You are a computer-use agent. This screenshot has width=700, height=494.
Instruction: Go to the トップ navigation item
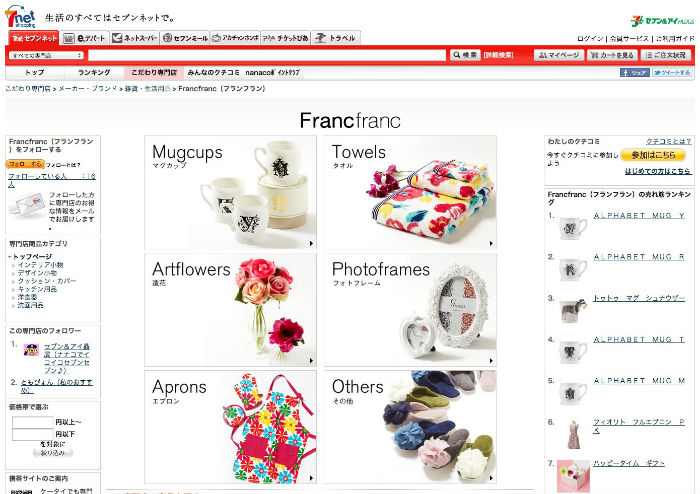point(35,72)
